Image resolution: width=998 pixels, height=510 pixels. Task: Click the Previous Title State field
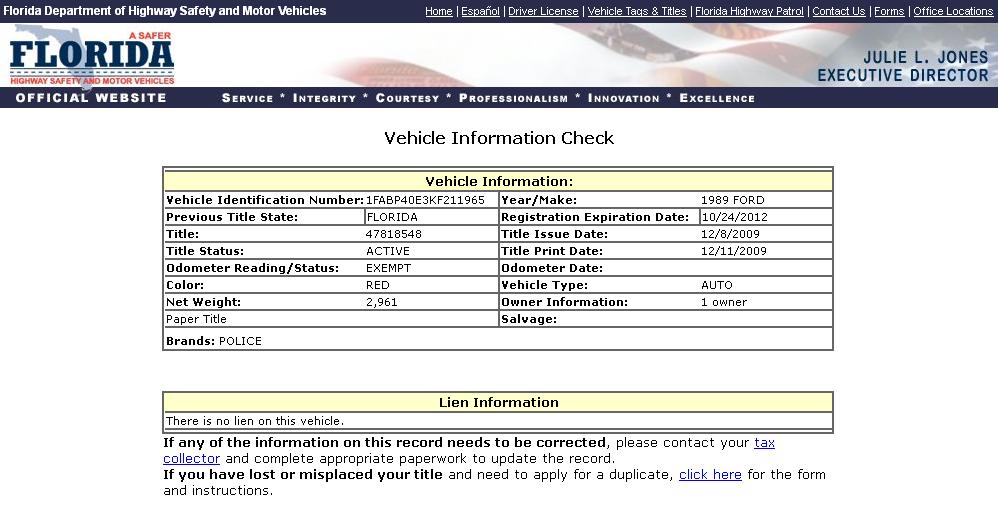(430, 217)
